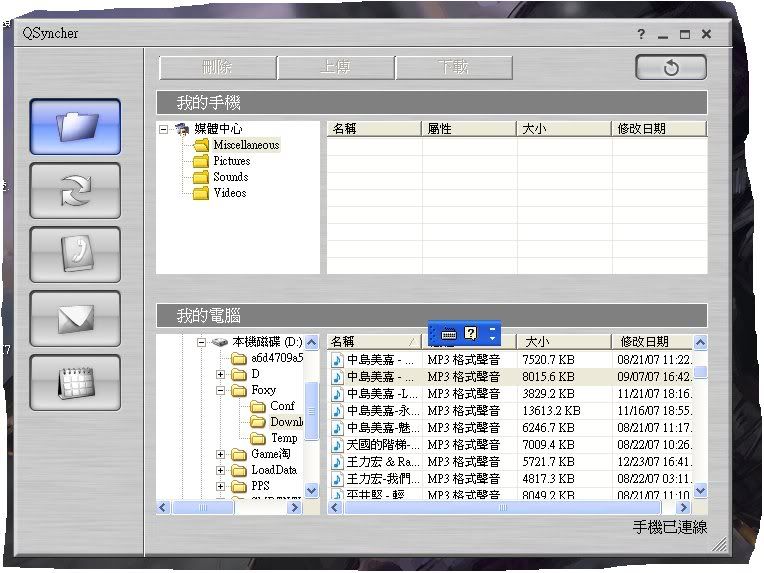Collapse the 本機磁碟 (D:) node
764x573 pixels.
(201, 342)
